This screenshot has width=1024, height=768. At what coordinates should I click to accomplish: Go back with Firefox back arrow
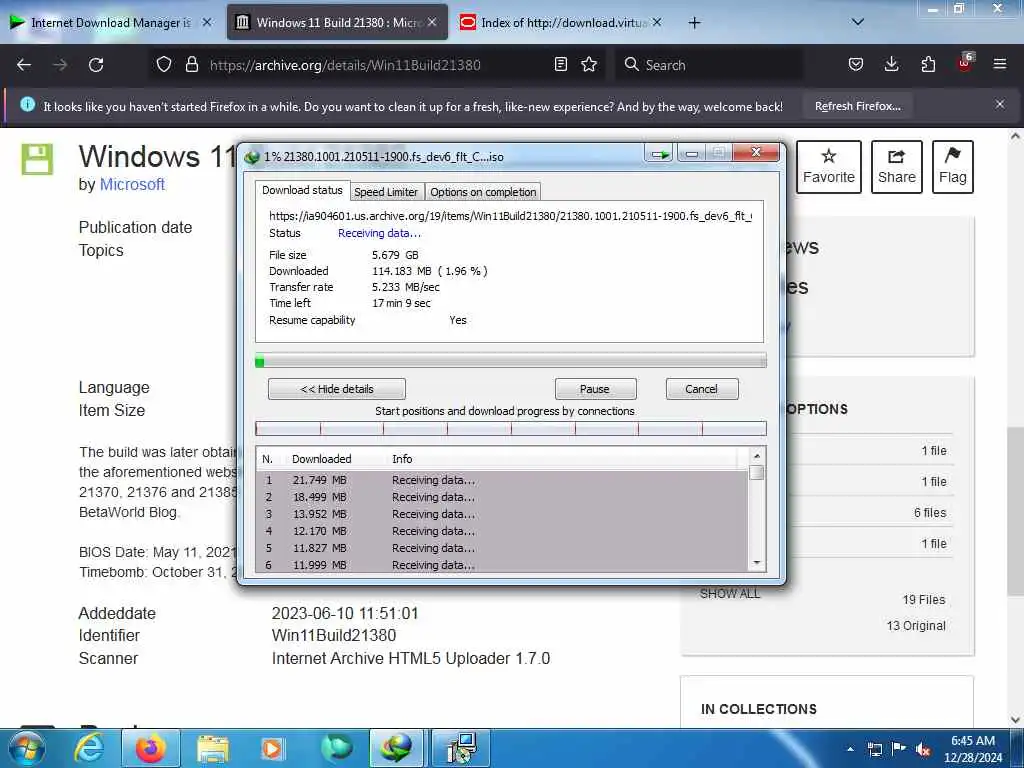click(24, 65)
